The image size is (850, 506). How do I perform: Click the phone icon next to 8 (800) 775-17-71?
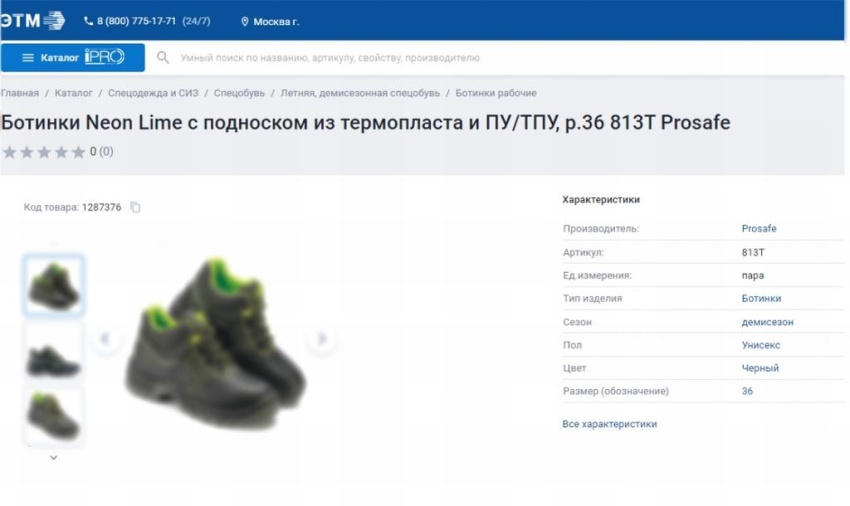[88, 21]
